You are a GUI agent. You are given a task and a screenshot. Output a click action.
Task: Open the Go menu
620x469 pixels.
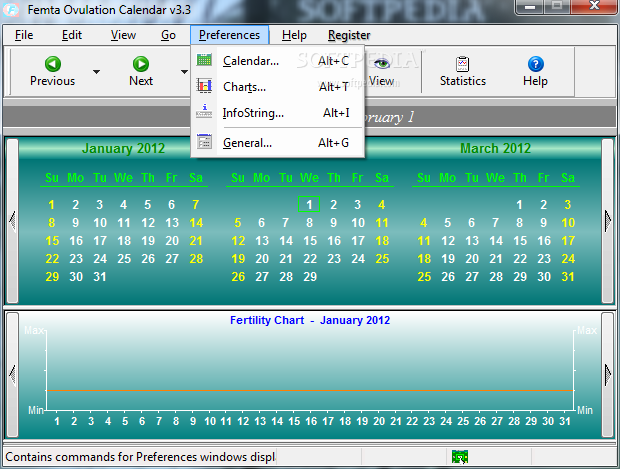pyautogui.click(x=168, y=35)
